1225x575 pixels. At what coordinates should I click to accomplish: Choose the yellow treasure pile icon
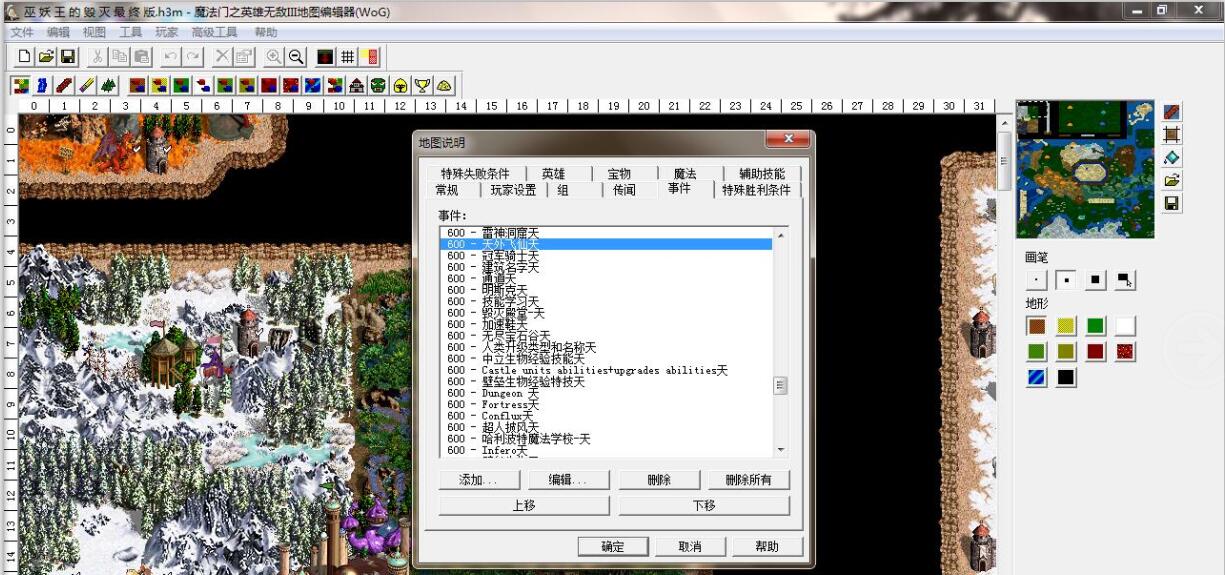click(444, 86)
